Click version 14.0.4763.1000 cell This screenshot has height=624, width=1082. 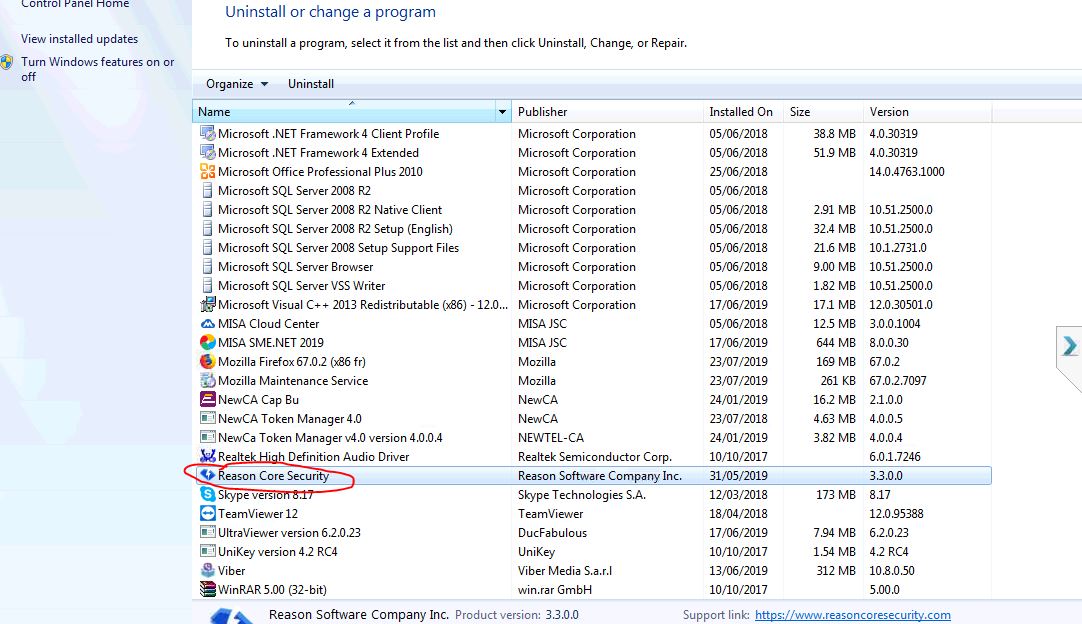(907, 171)
